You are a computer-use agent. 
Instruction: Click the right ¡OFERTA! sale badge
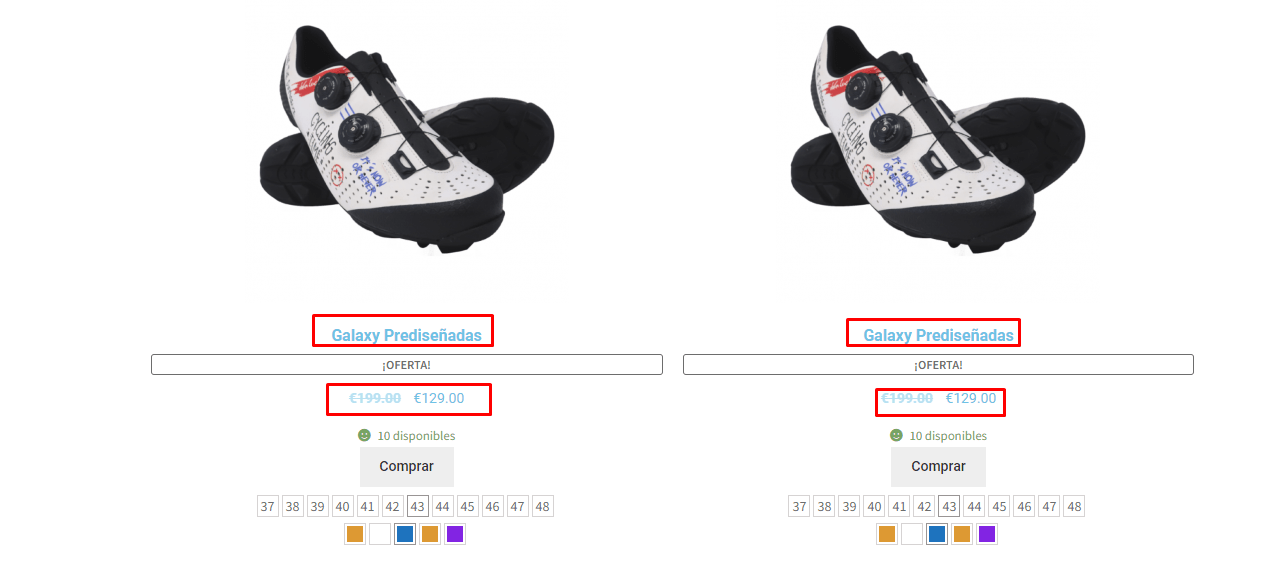938,365
